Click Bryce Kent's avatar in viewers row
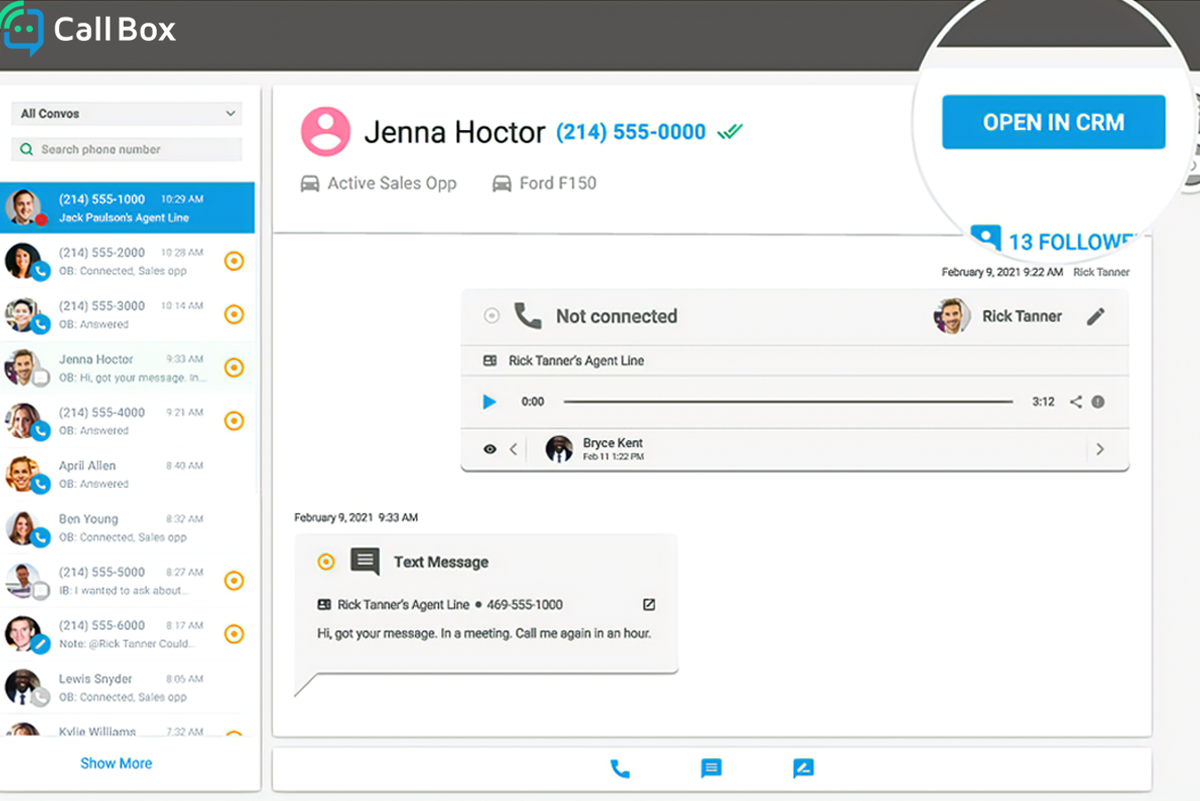The width and height of the screenshot is (1200, 801). (559, 449)
